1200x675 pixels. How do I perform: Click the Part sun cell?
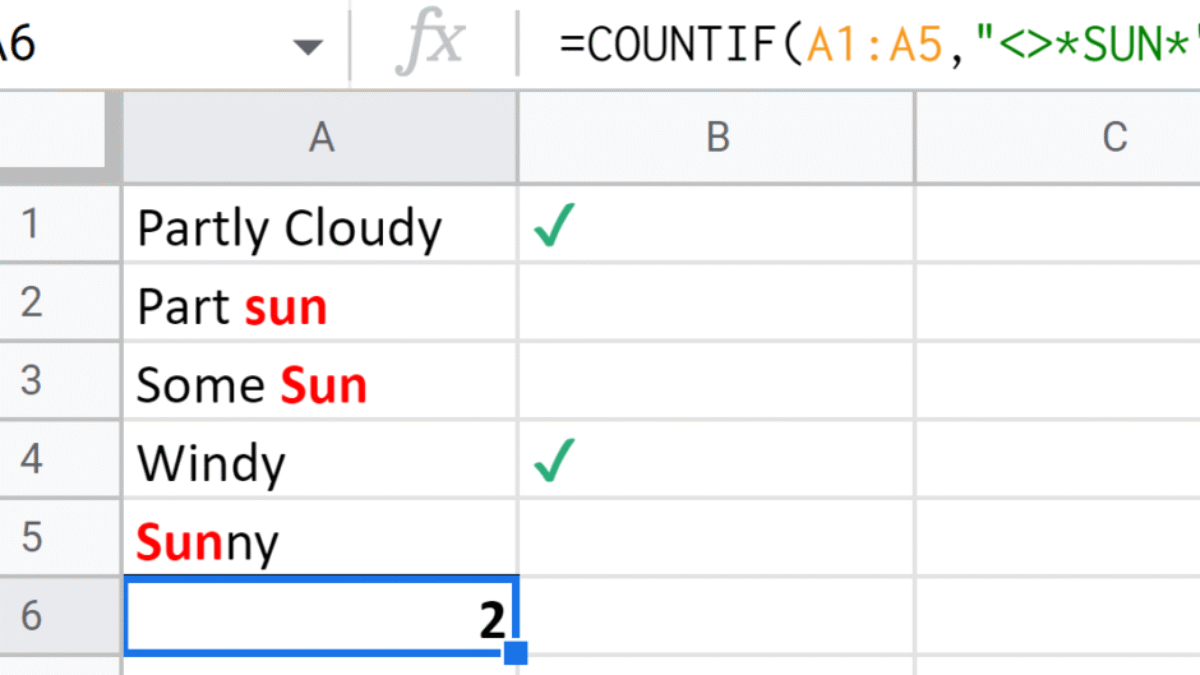[x=232, y=307]
